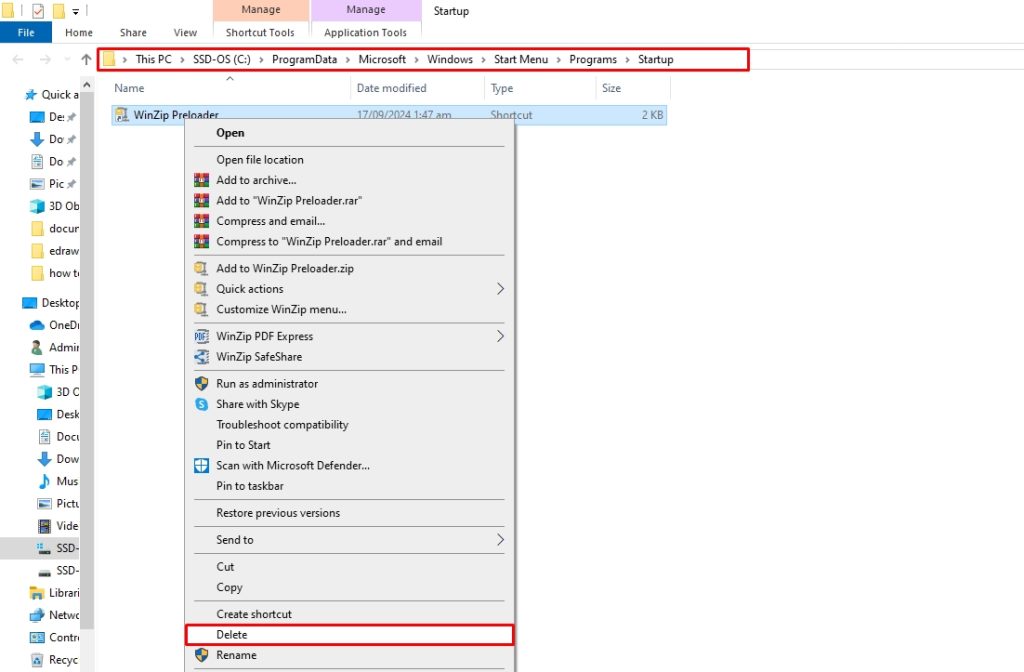The height and width of the screenshot is (672, 1024).
Task: Switch to the Home ribbon tab
Action: coord(79,33)
